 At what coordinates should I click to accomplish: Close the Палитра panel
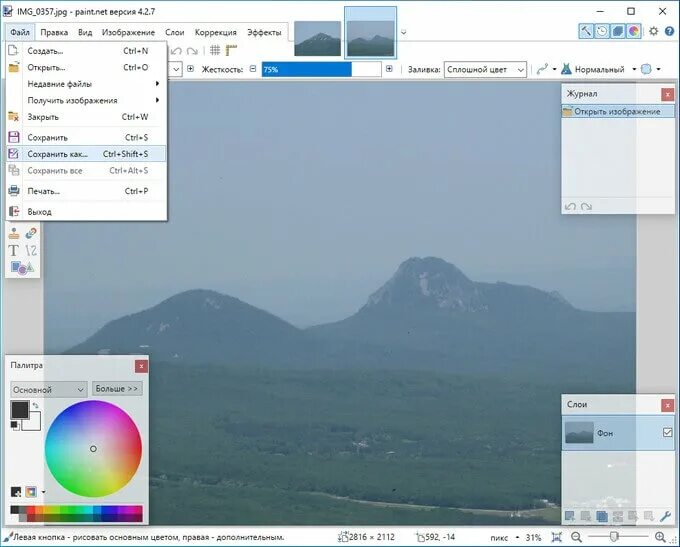tap(141, 367)
